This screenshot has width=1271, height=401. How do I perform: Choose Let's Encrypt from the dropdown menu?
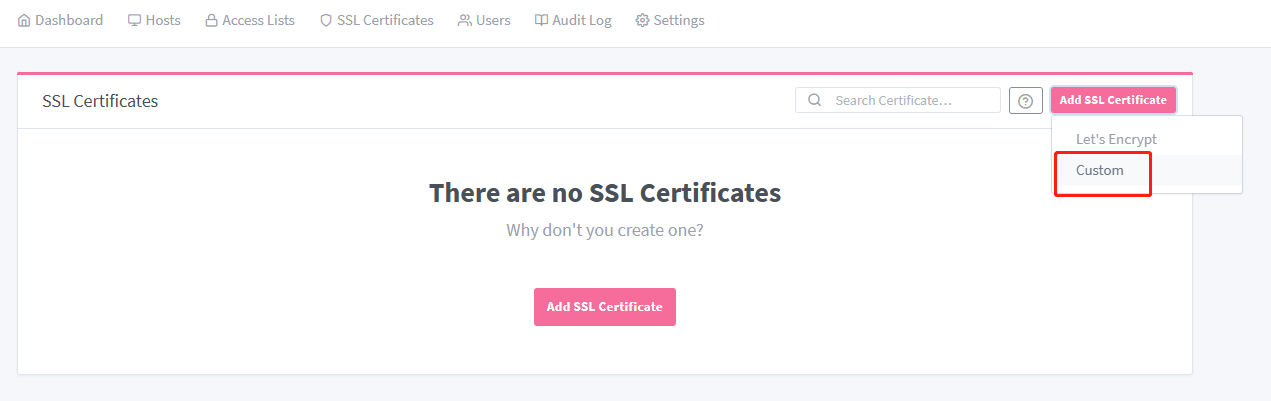1116,139
